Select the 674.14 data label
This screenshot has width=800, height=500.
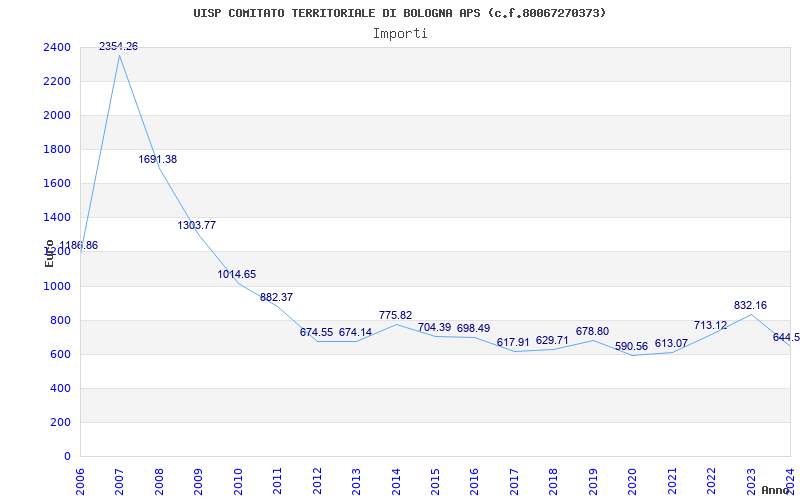356,332
